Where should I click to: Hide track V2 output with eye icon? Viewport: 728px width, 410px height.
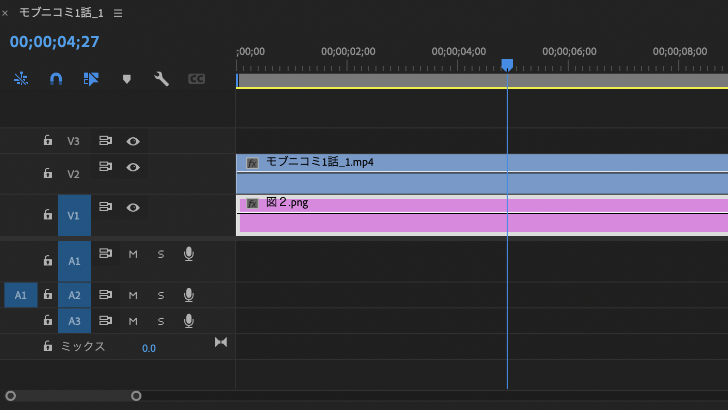click(133, 167)
